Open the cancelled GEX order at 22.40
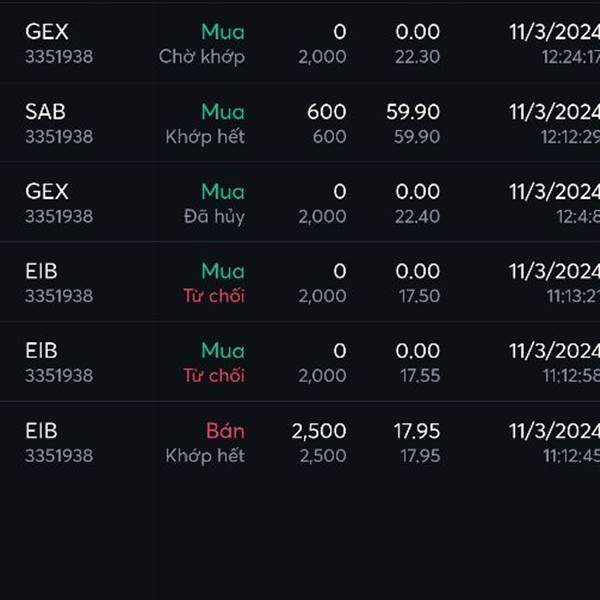This screenshot has height=600, width=600. pyautogui.click(x=300, y=203)
